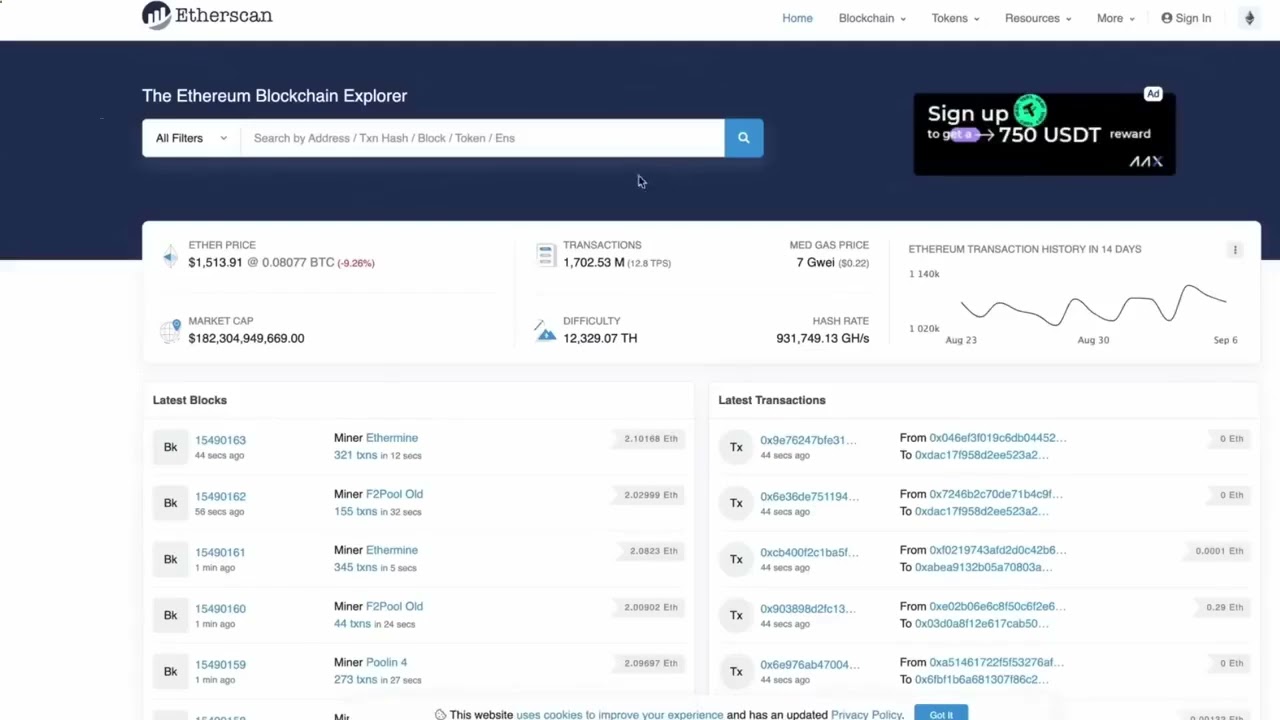
Task: Click the Tx icon of the first transaction
Action: tap(736, 447)
